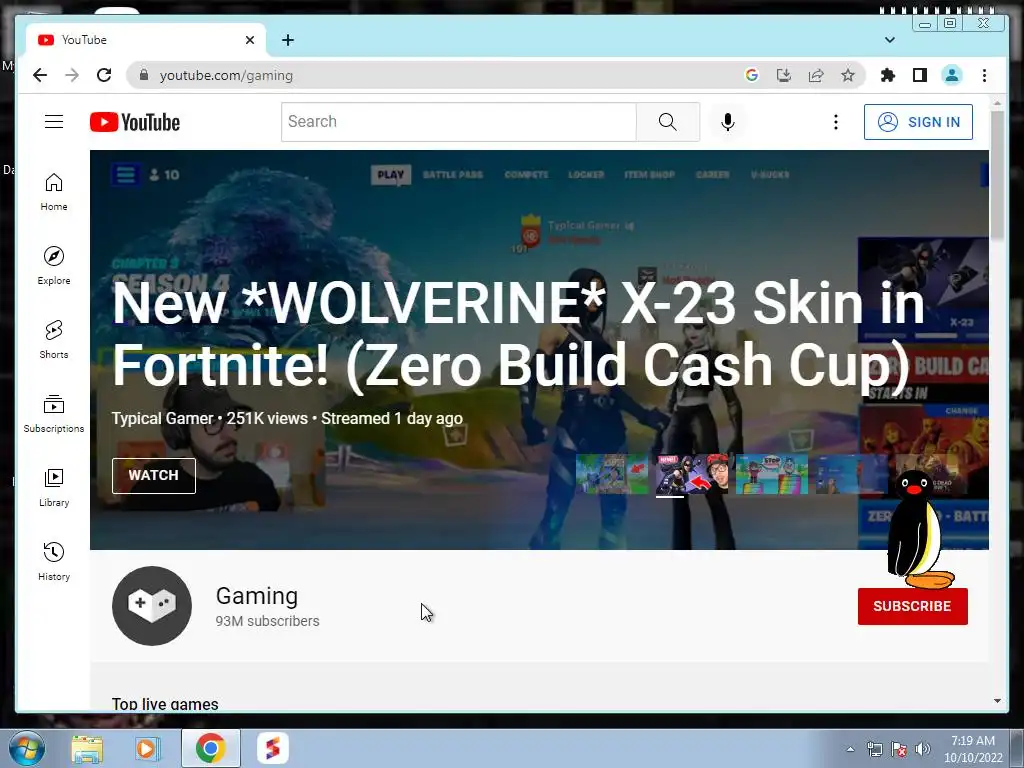
Task: Click the 93M subscribers text
Action: pos(267,621)
